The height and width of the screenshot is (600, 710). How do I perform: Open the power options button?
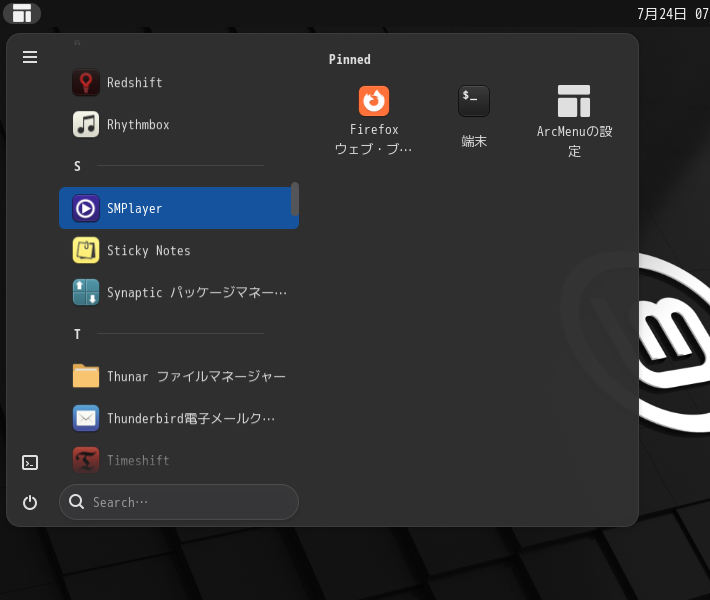coord(30,502)
